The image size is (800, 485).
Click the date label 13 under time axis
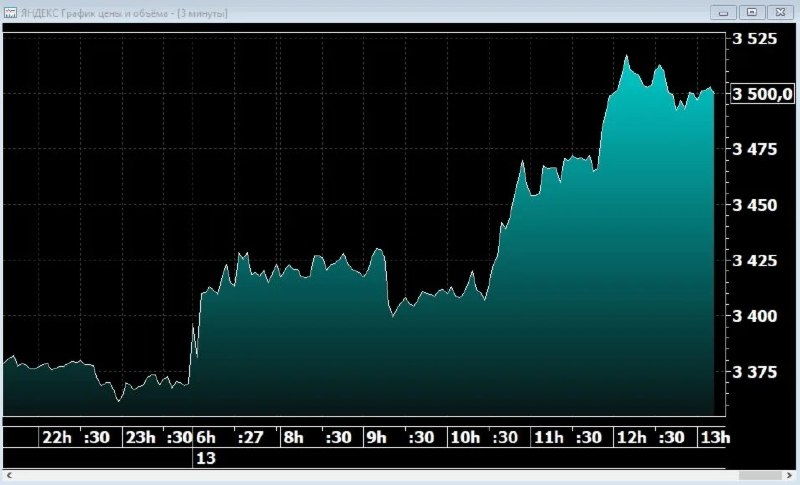coord(206,457)
